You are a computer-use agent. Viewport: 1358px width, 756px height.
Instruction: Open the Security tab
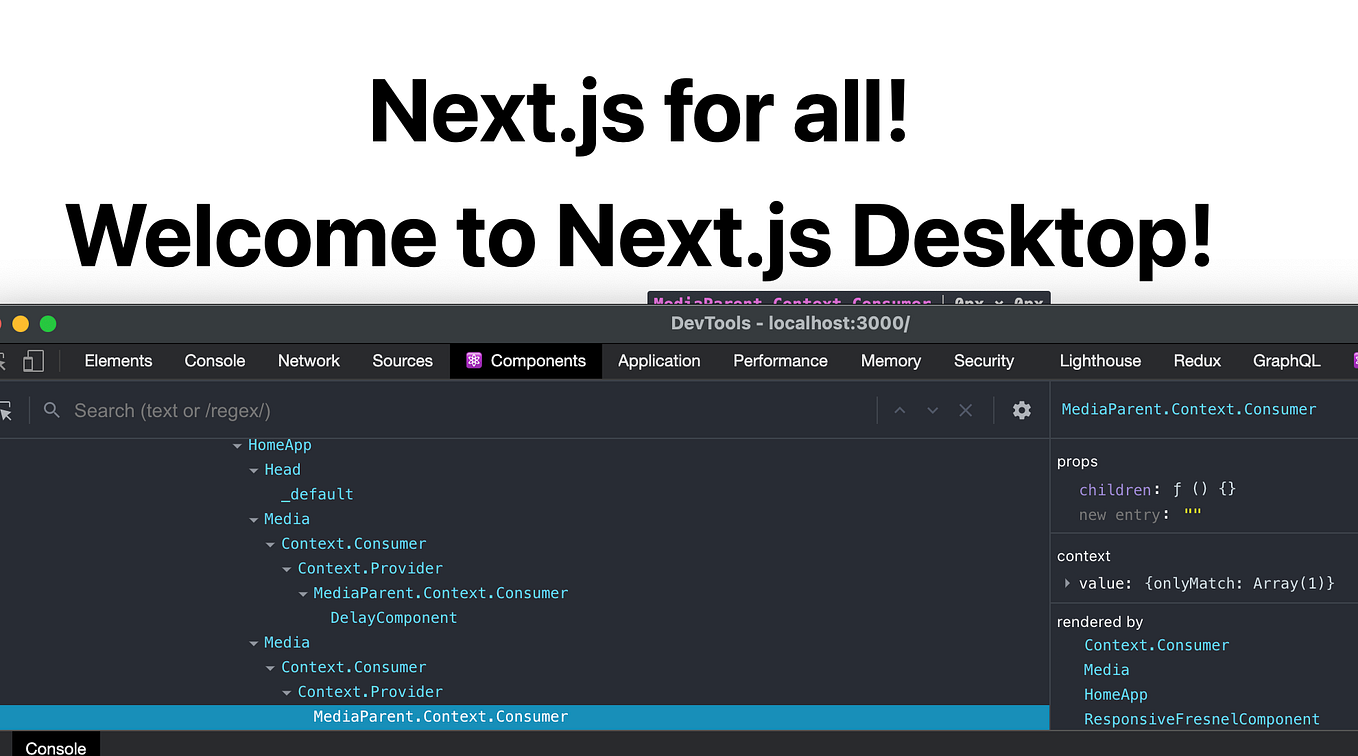[984, 361]
